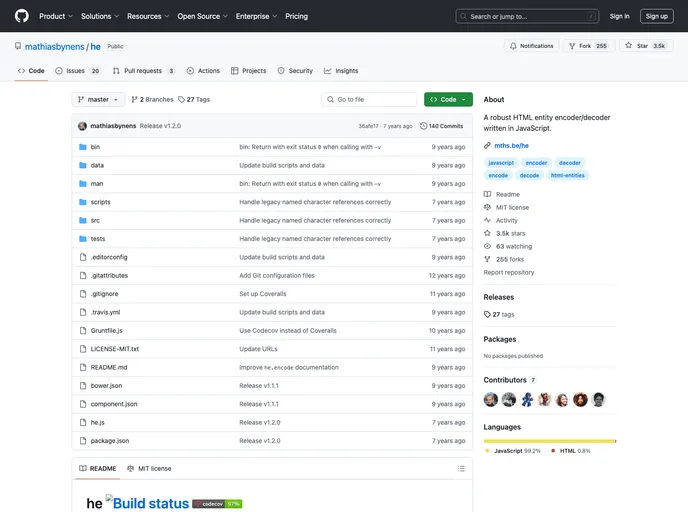Click mathiasbynens commit author avatar
This screenshot has width=688, height=512.
(82, 126)
